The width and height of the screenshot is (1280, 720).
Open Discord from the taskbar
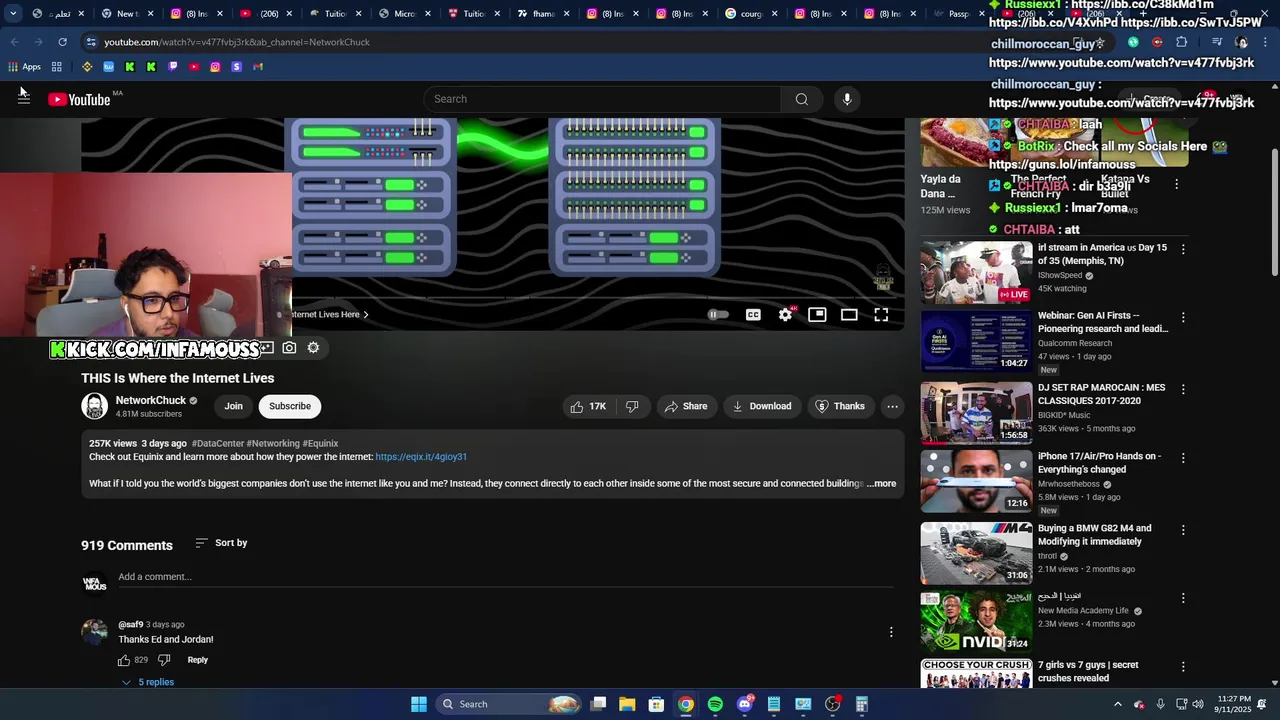click(x=745, y=704)
